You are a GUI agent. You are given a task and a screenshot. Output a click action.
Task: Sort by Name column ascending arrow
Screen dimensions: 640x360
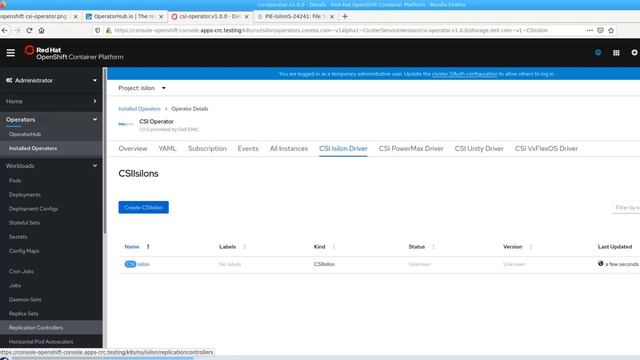(148, 247)
